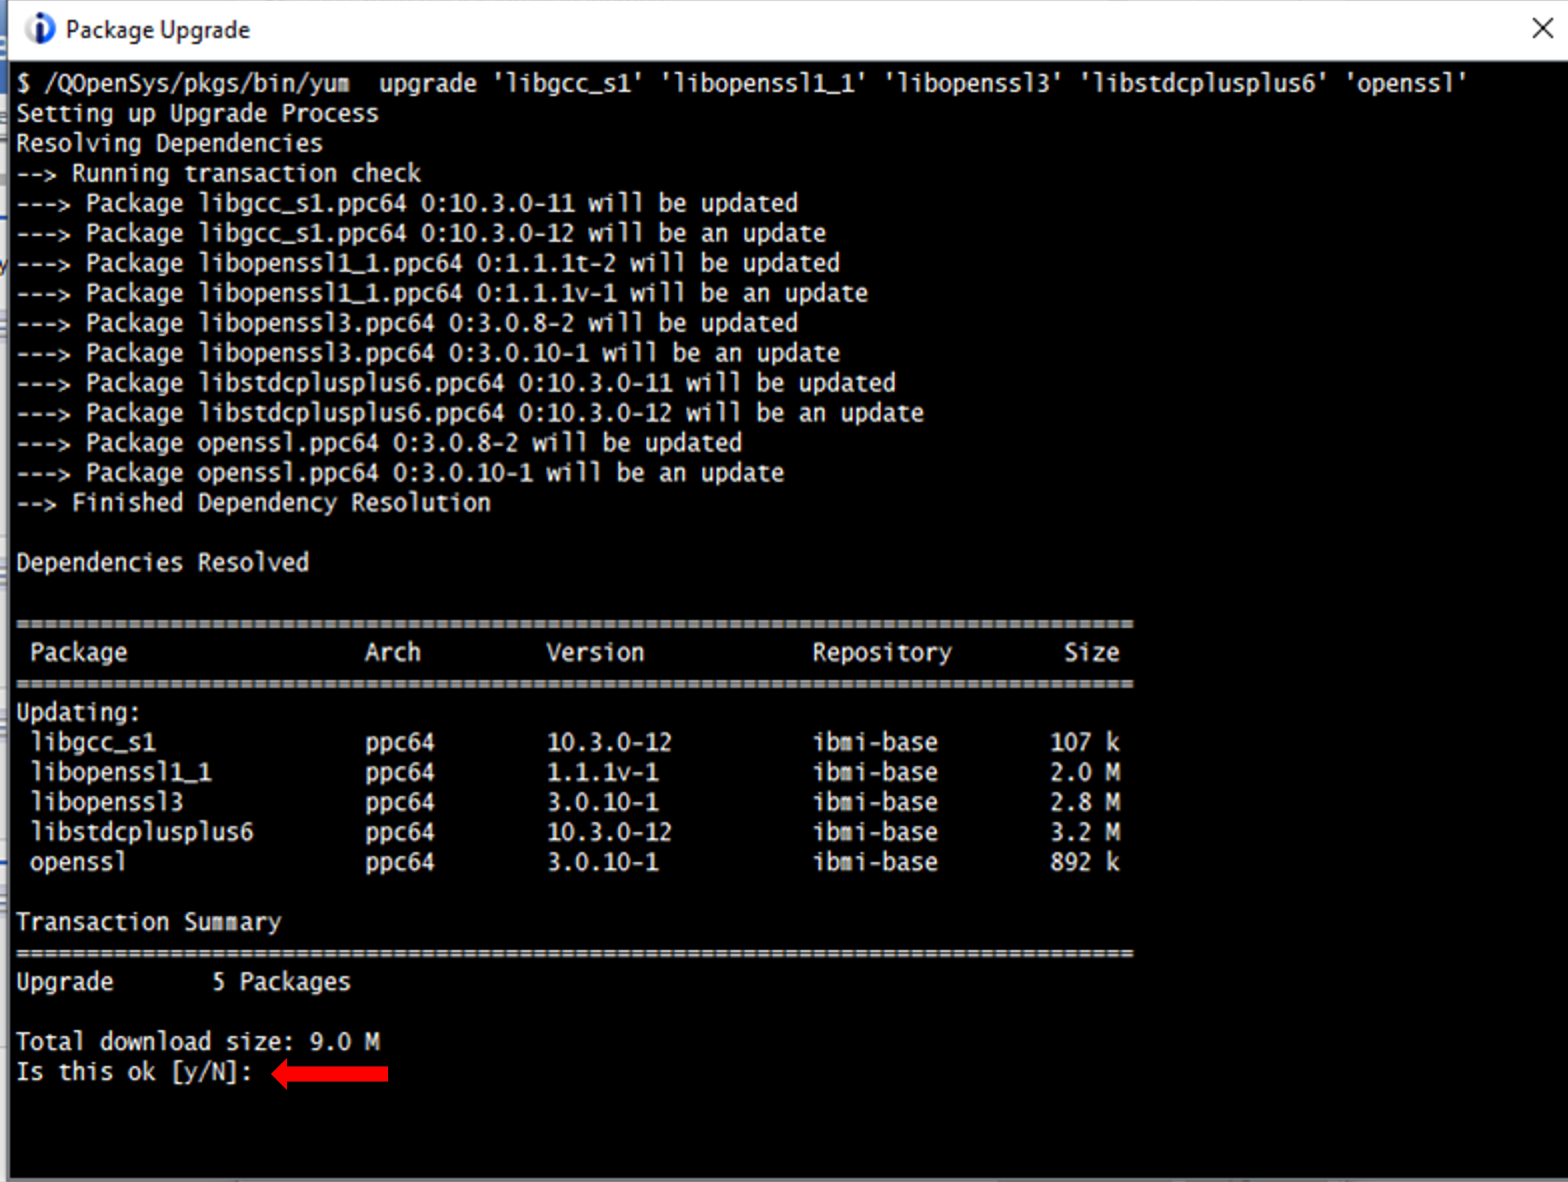Viewport: 1568px width, 1182px height.
Task: Click libopenssl3 0:3.0.8-2 will be updated line
Action: coord(407,323)
